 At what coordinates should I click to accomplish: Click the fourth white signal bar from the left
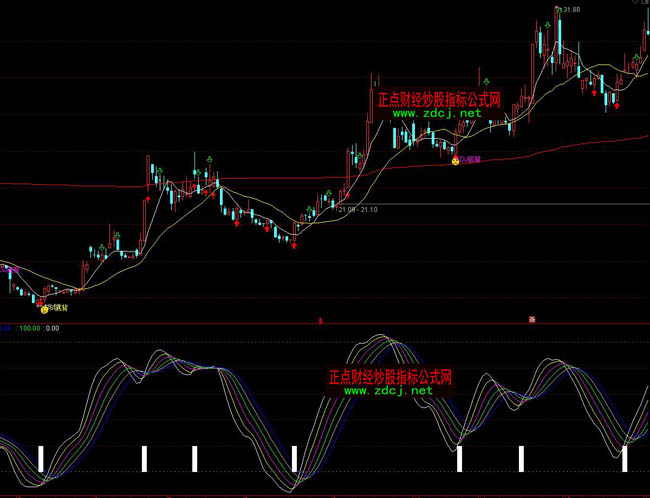pos(295,458)
